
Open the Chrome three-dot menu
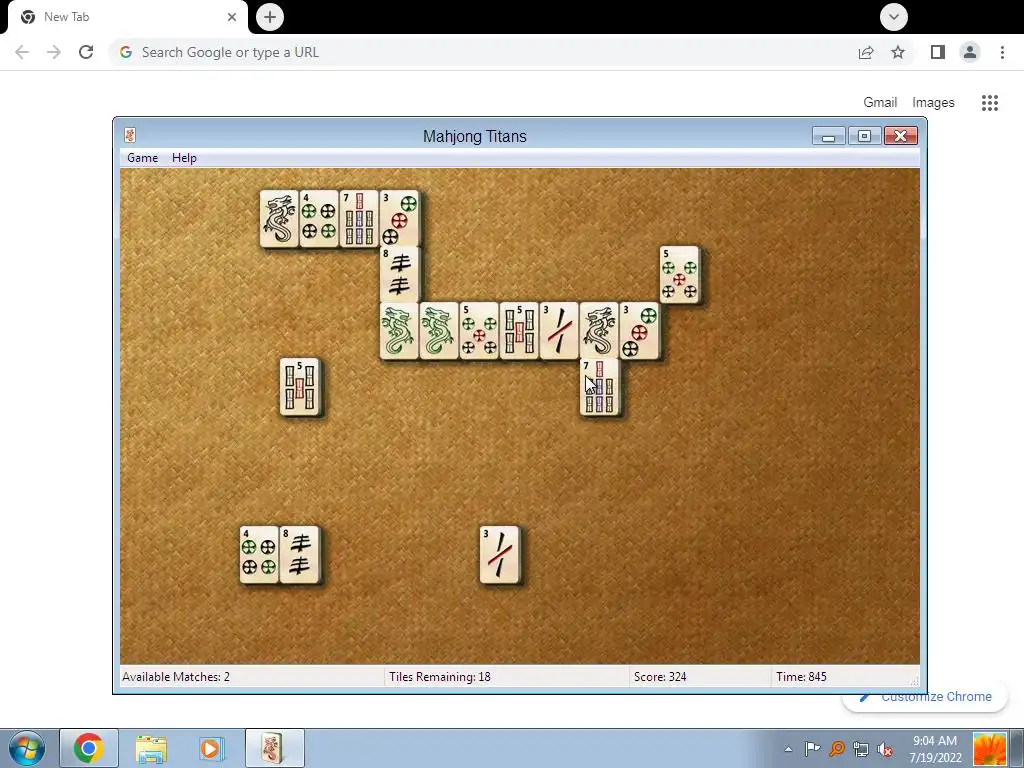click(1002, 52)
